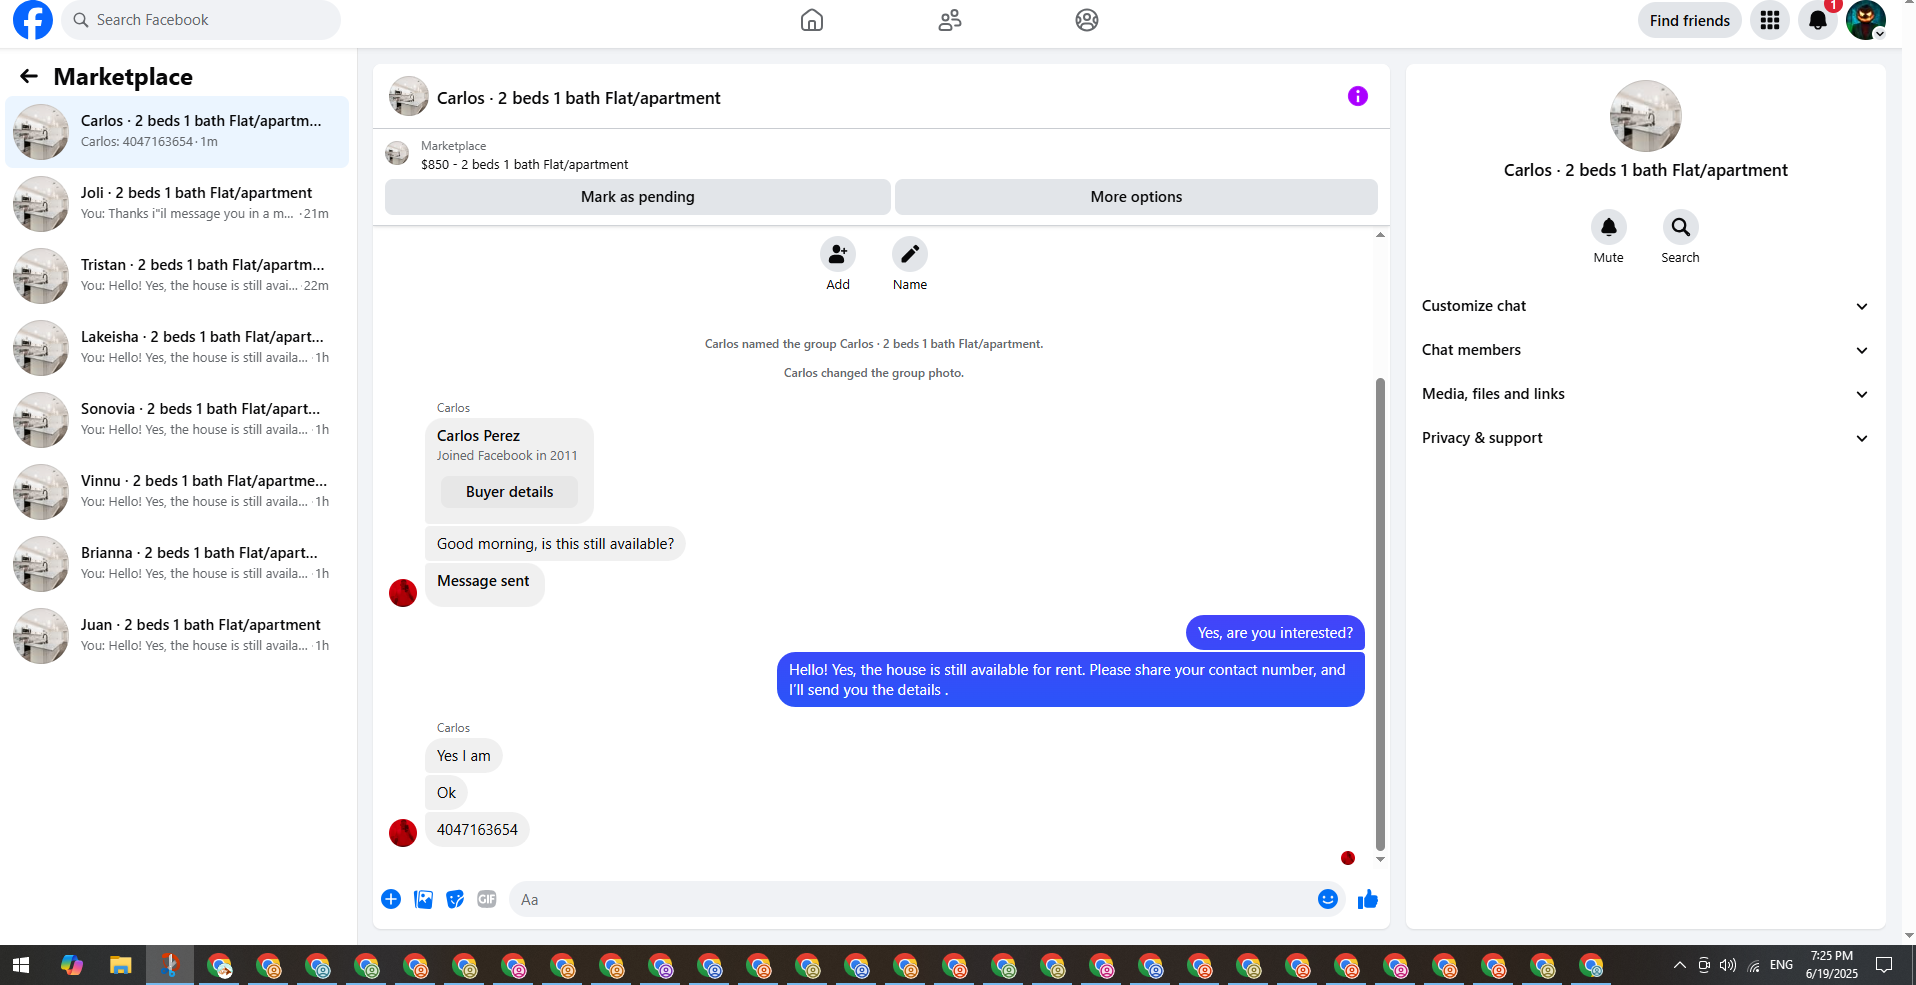Click the 'Message sent' bubble

click(484, 583)
